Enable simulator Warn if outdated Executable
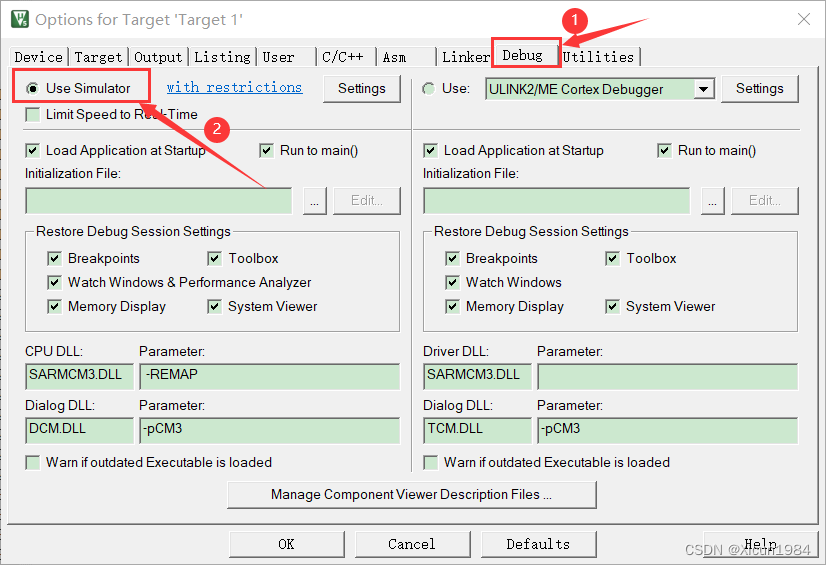The width and height of the screenshot is (826, 565). point(33,463)
